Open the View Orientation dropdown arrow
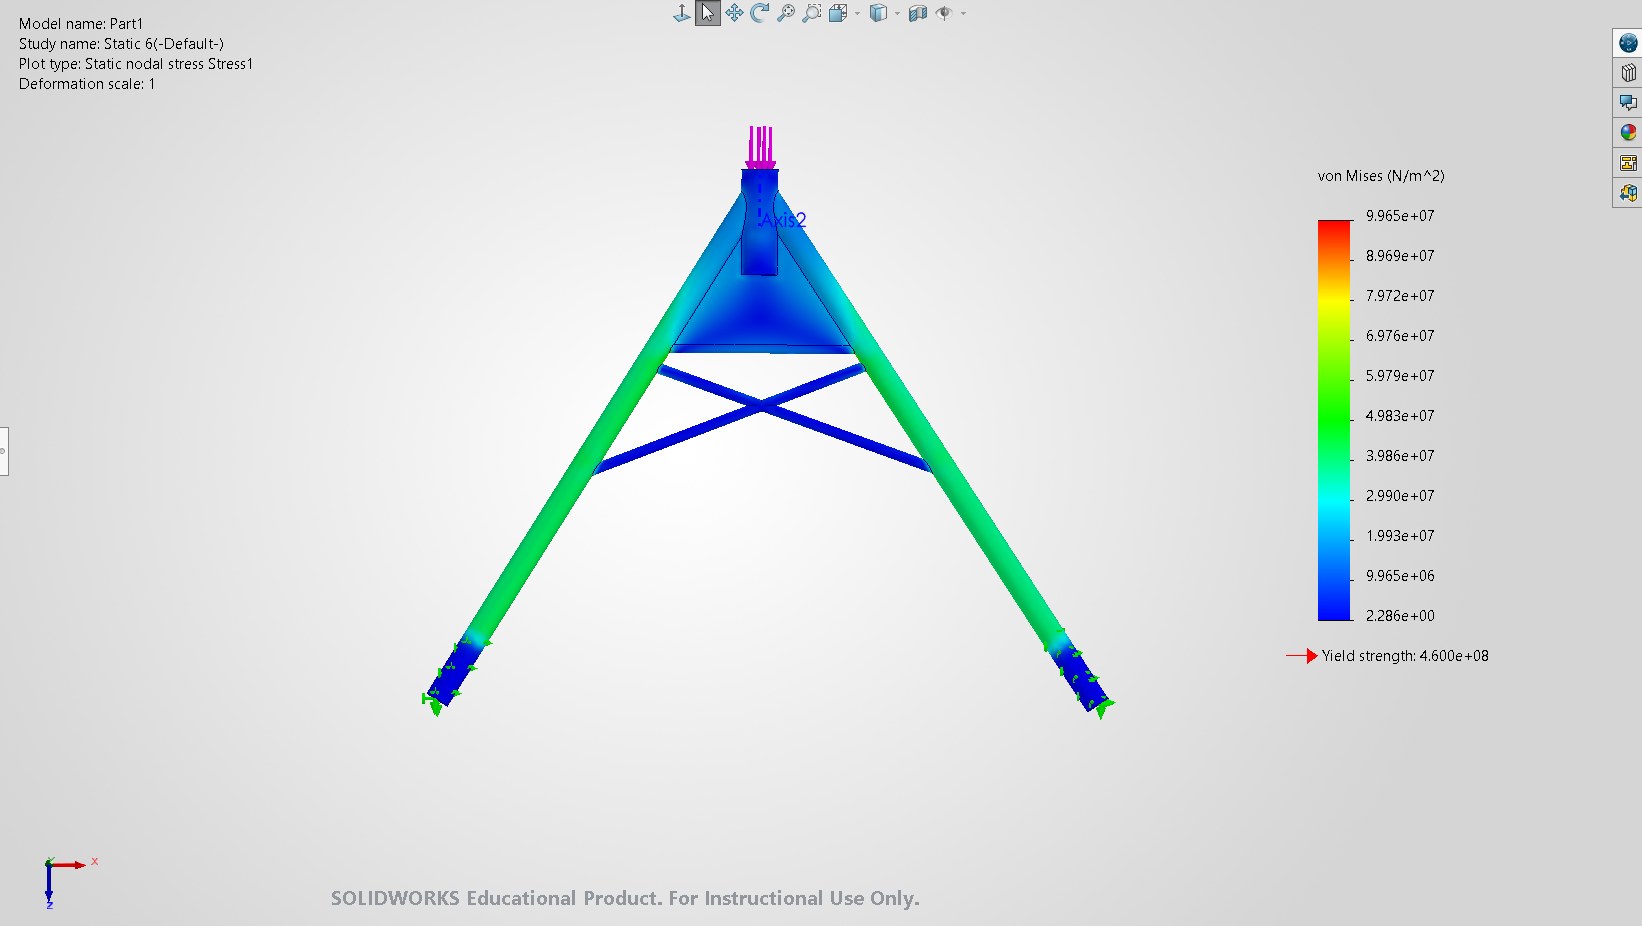Viewport: 1642px width, 926px height. tap(857, 14)
